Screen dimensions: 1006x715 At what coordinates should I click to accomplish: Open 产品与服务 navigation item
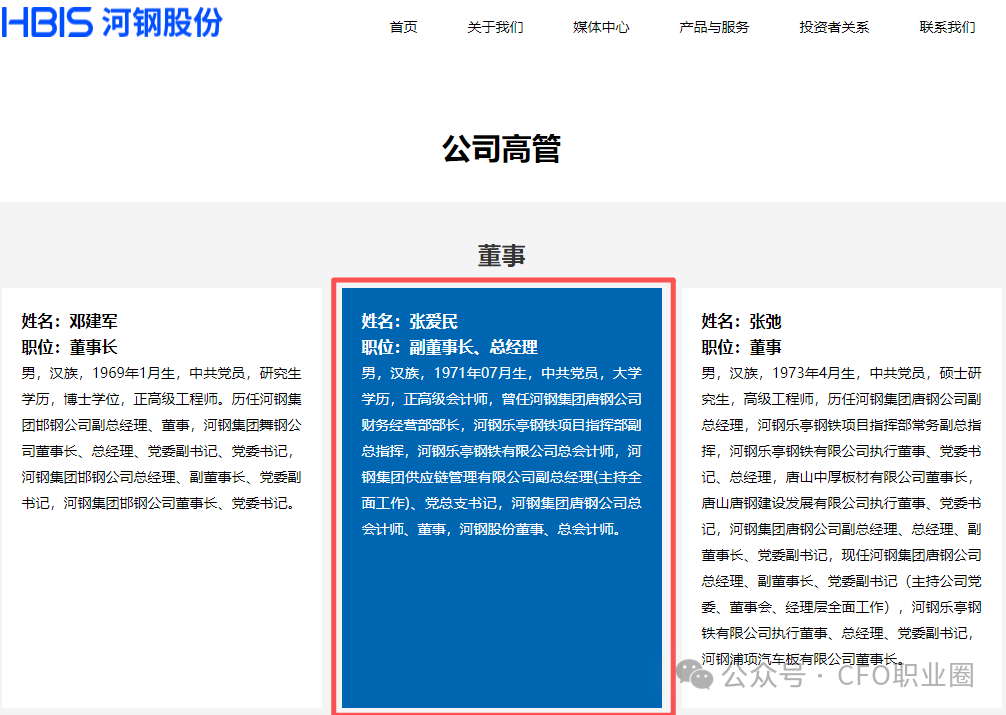714,27
